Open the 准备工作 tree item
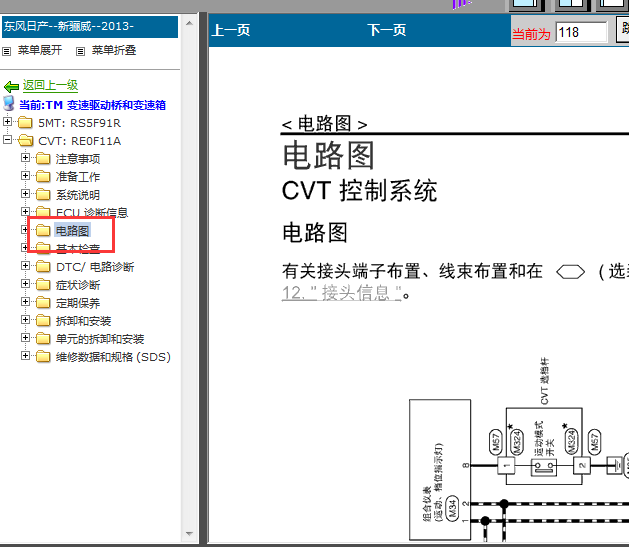Viewport: 629px width, 547px height. [x=78, y=177]
